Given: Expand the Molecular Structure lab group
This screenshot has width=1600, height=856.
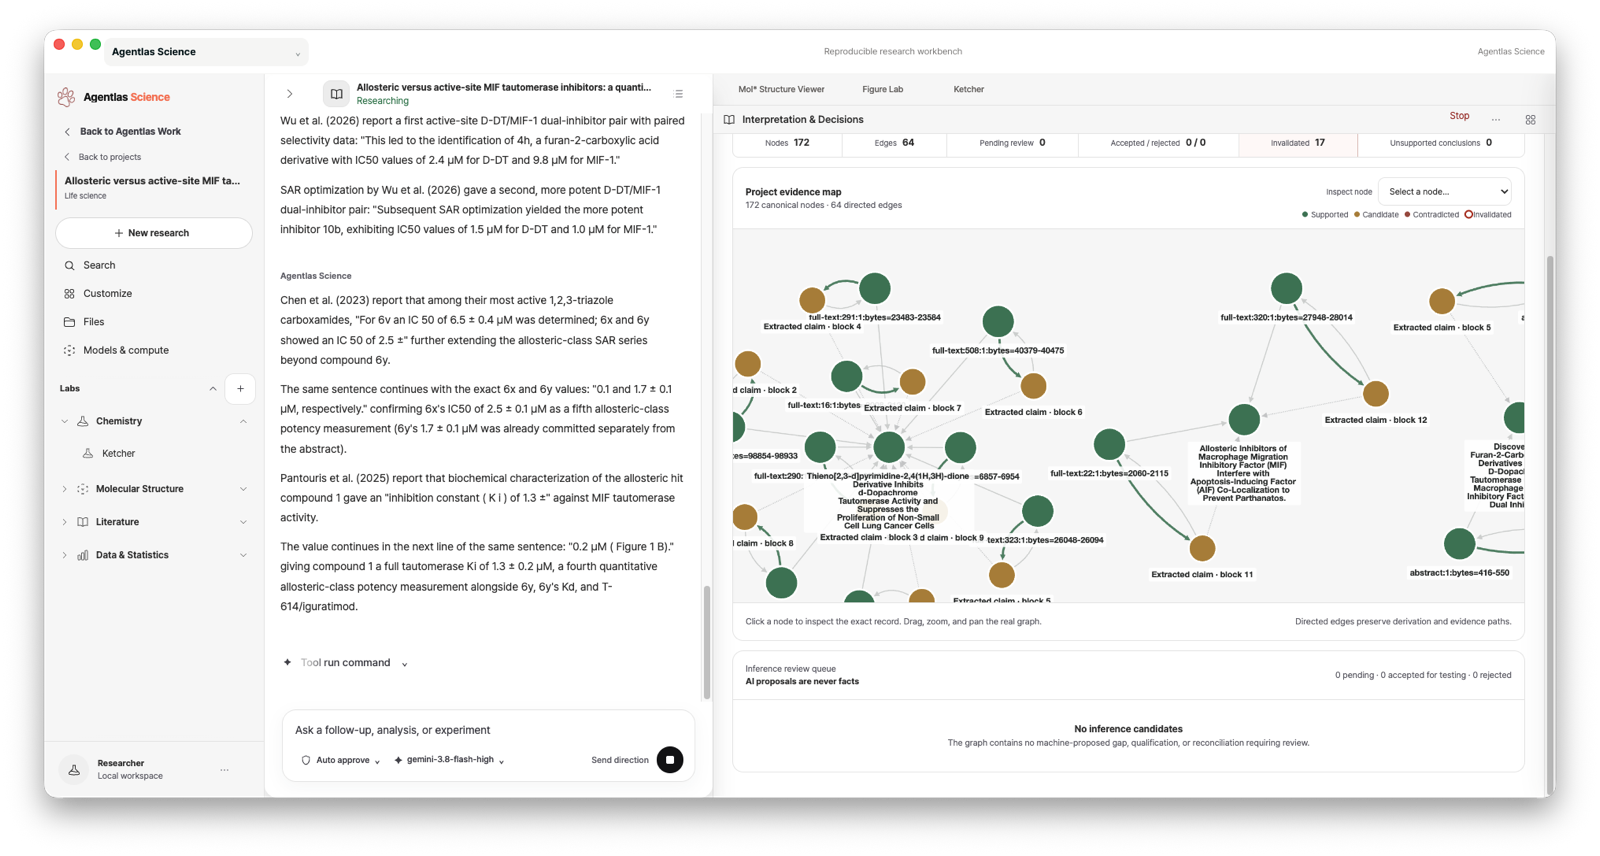Looking at the screenshot, I should pyautogui.click(x=243, y=489).
